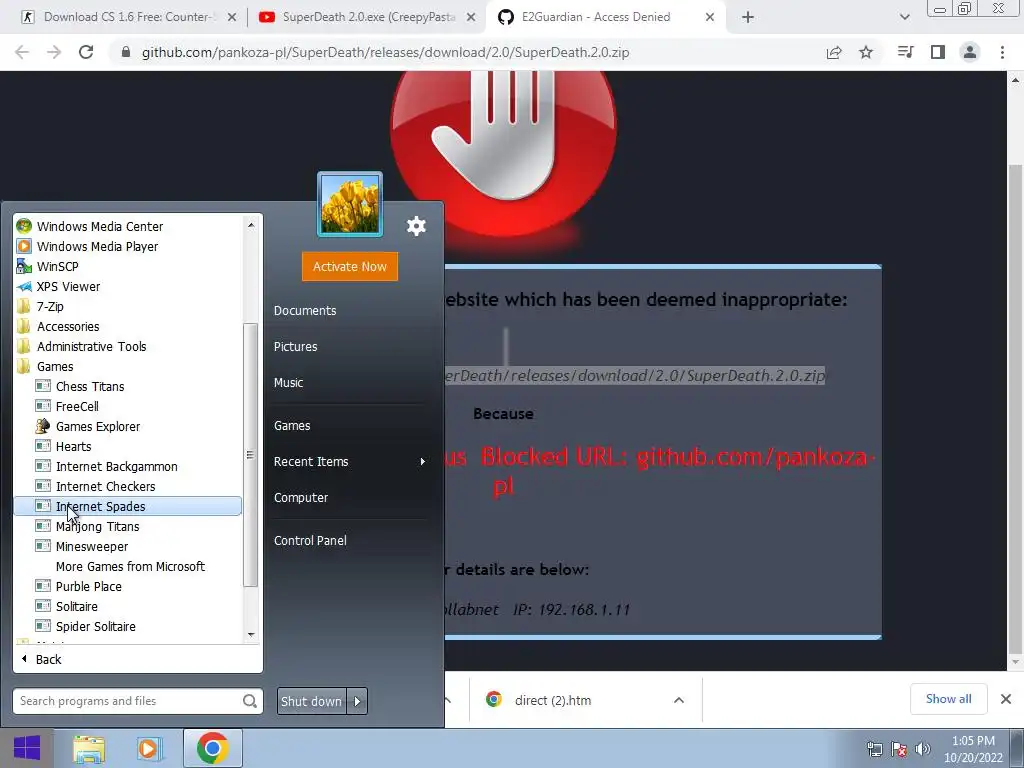This screenshot has width=1024, height=768.
Task: Go back in Chrome
Action: coord(22,52)
